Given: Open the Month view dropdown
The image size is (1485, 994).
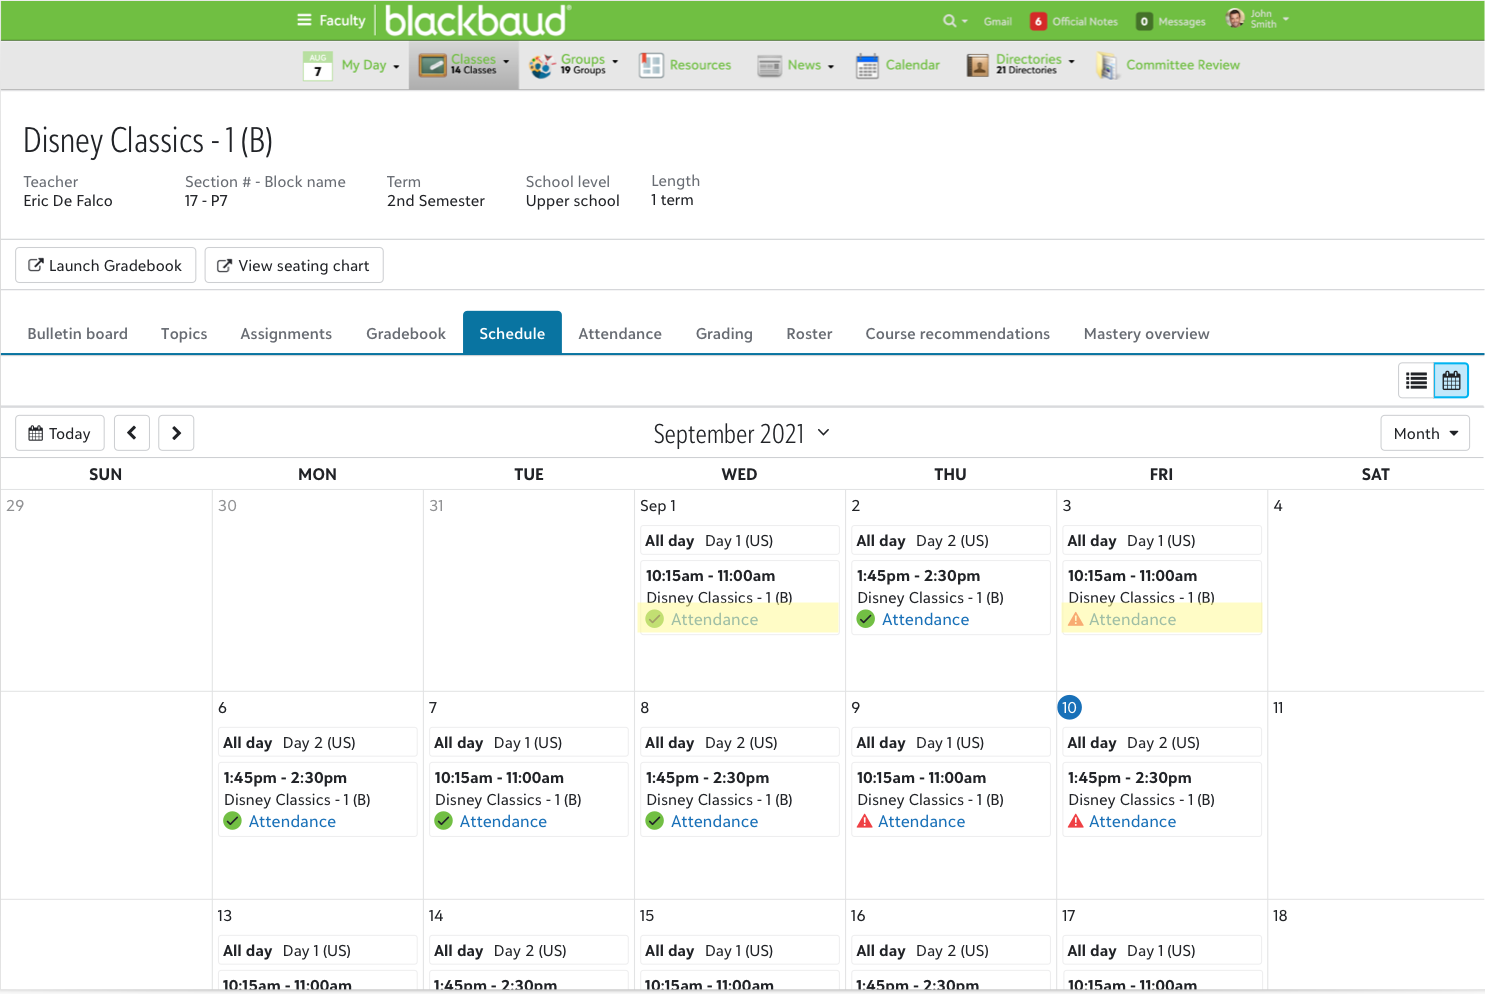Looking at the screenshot, I should click(x=1425, y=433).
